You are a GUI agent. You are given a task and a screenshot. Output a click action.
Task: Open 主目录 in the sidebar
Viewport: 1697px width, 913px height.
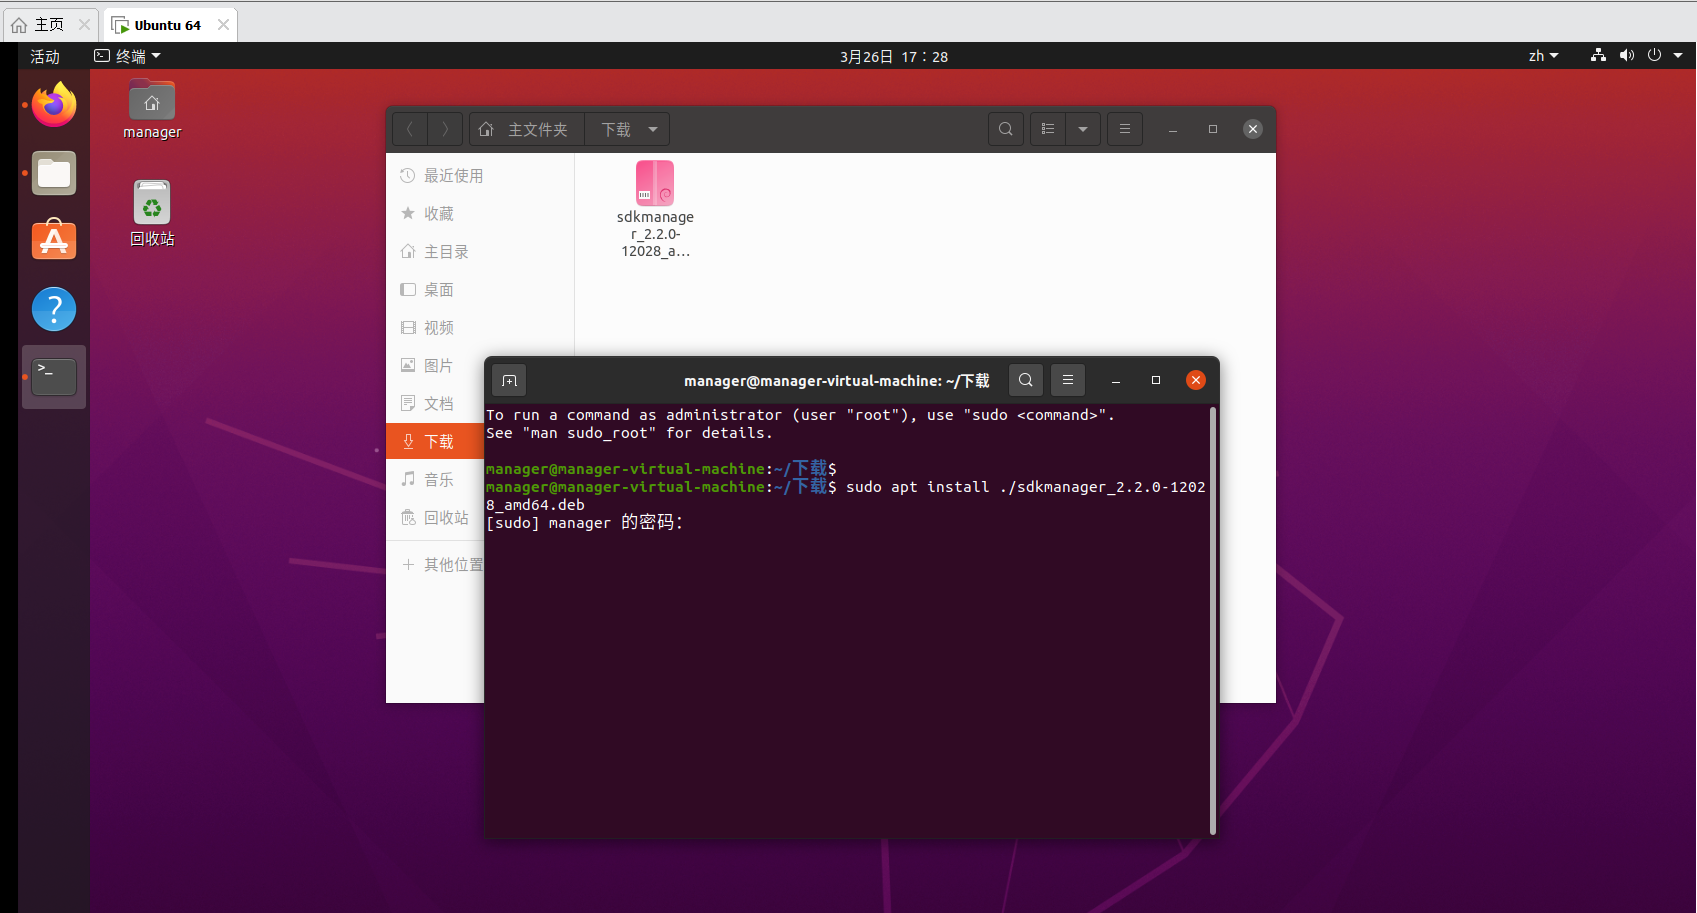pos(480,252)
